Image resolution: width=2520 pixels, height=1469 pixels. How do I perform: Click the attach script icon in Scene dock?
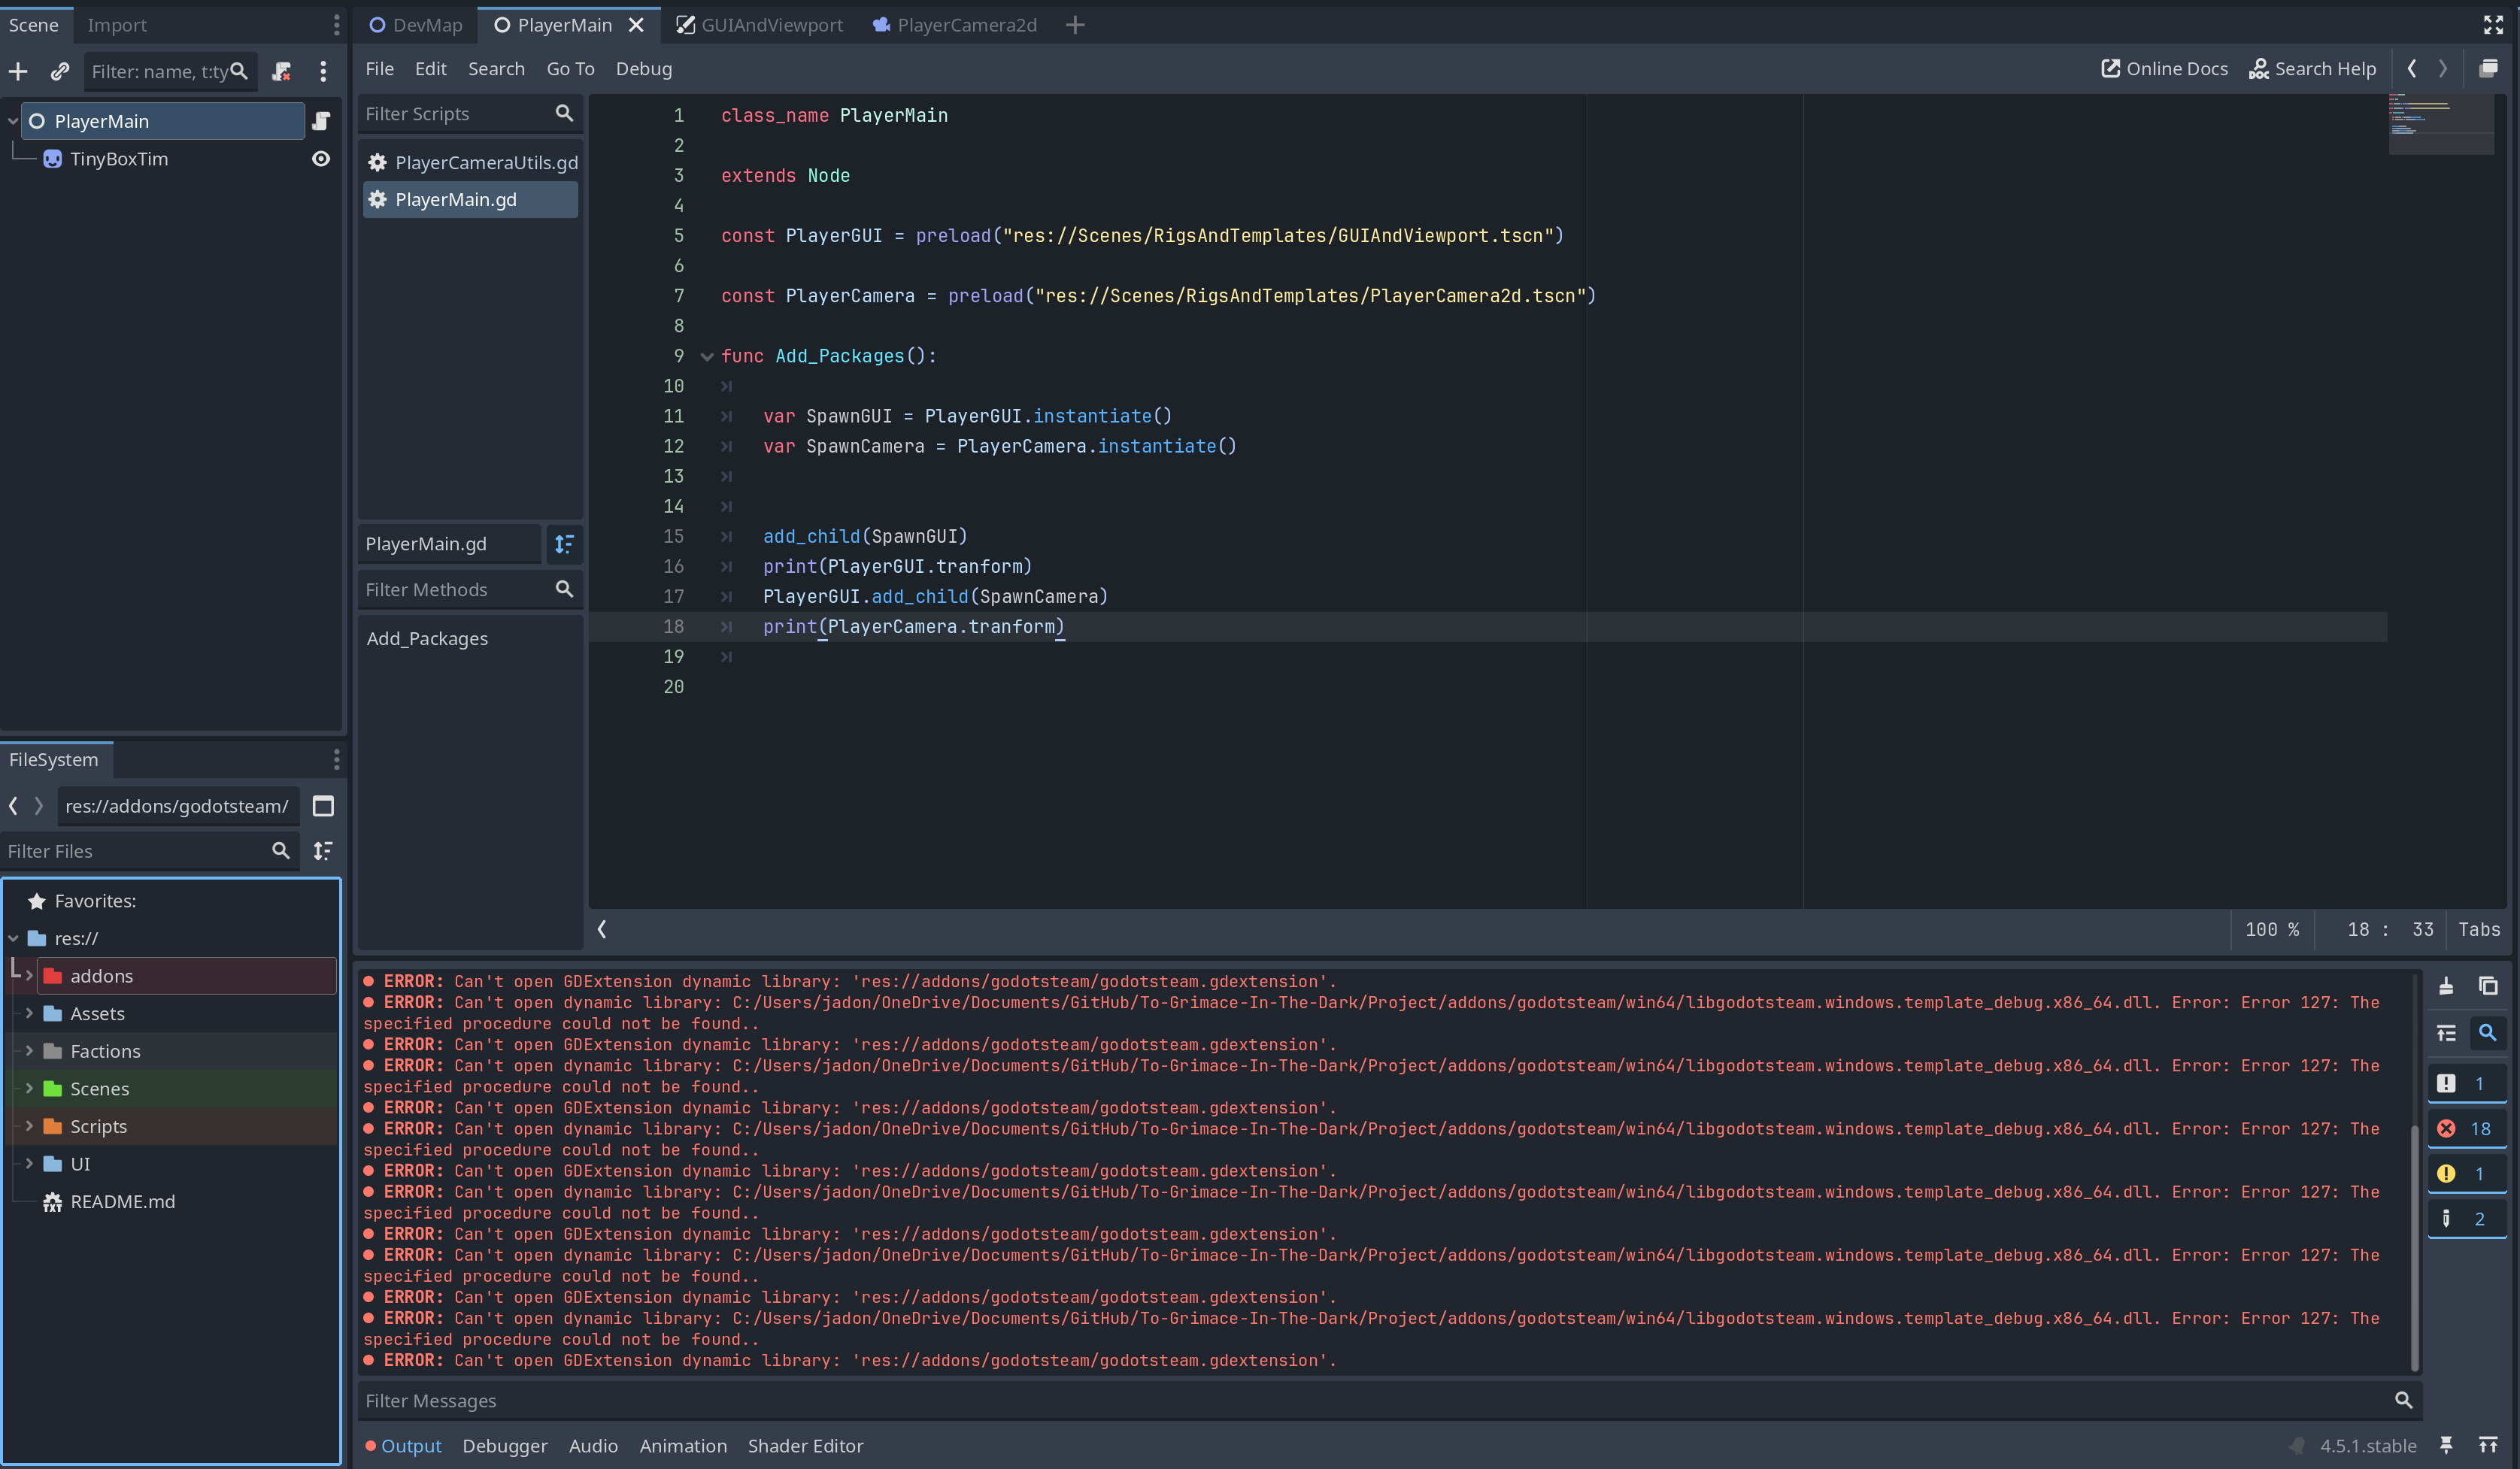[282, 71]
